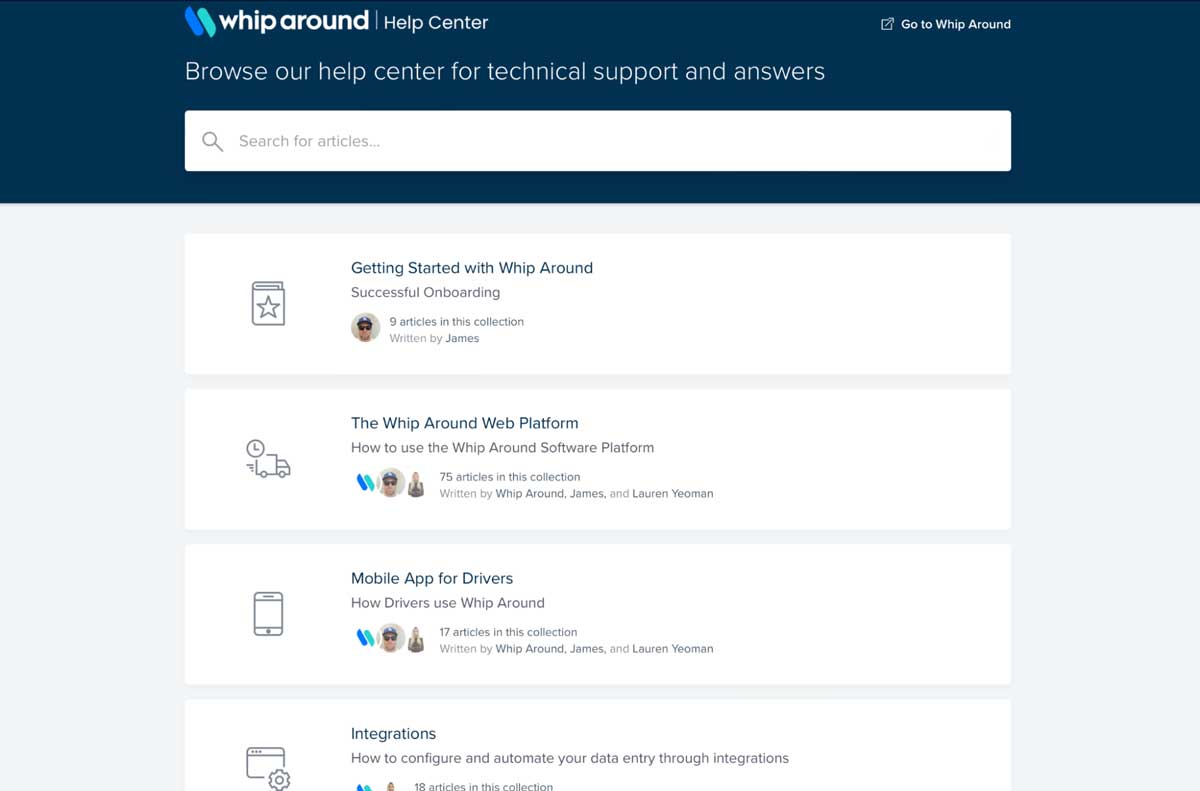The image size is (1200, 791).
Task: Click the Successful Onboarding description text
Action: click(x=425, y=292)
